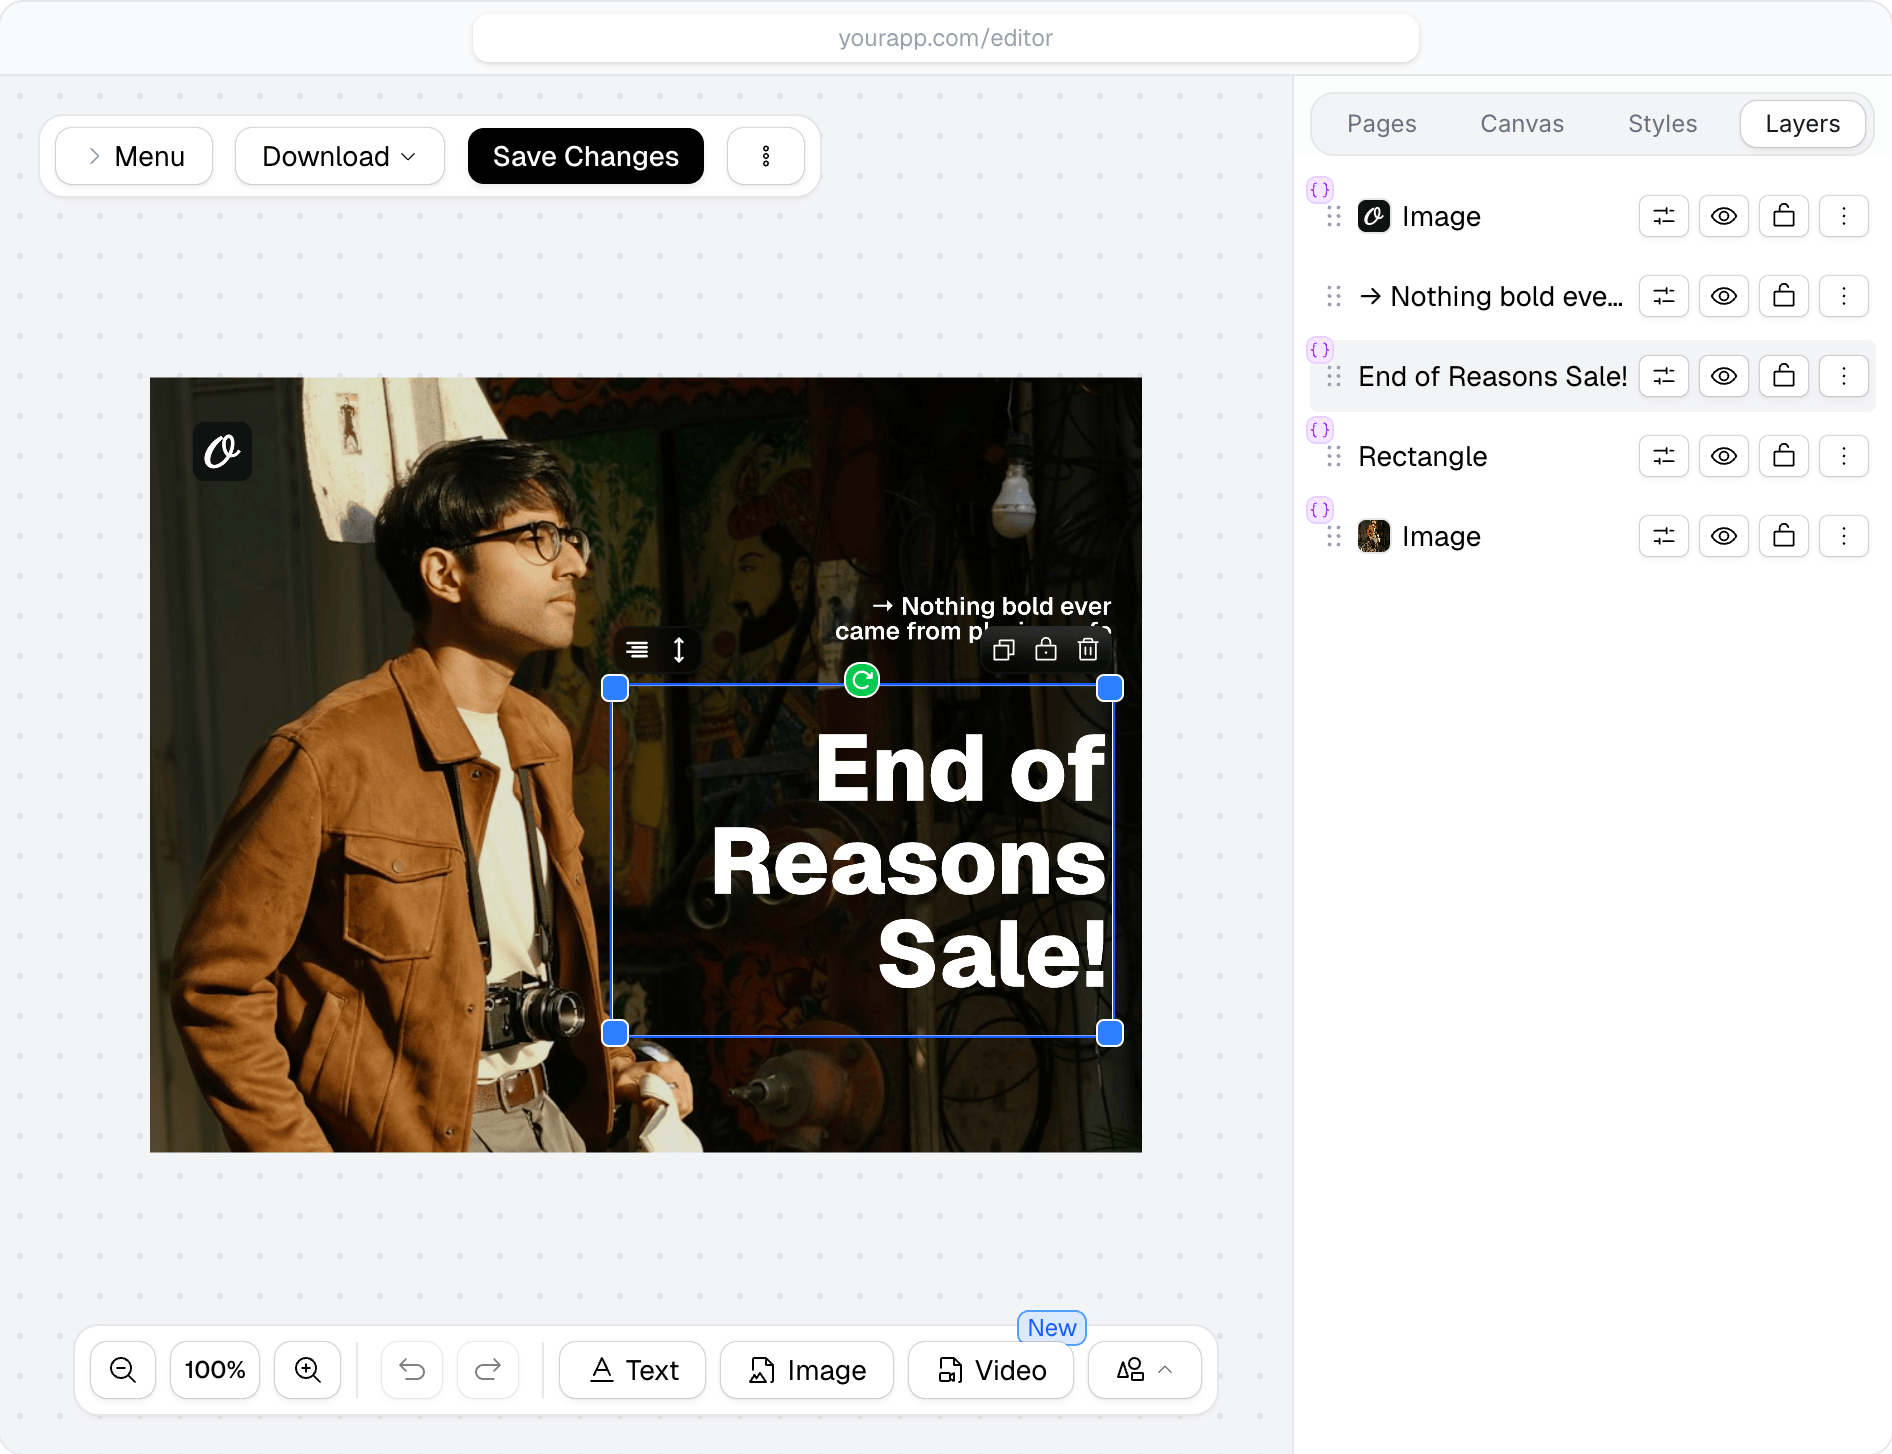
Task: Open text alignment options on the floating toolbar
Action: (x=637, y=650)
